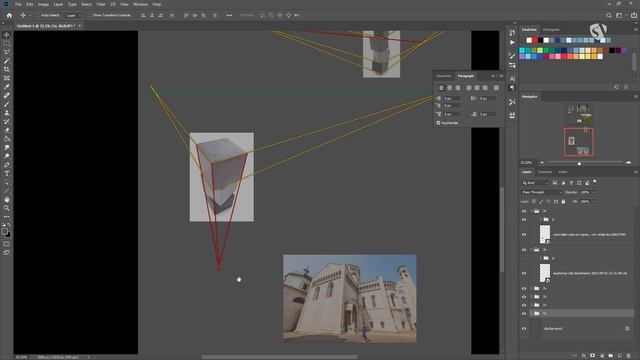
Task: Select the Horizontal Type tool
Action: pyautogui.click(x=7, y=173)
